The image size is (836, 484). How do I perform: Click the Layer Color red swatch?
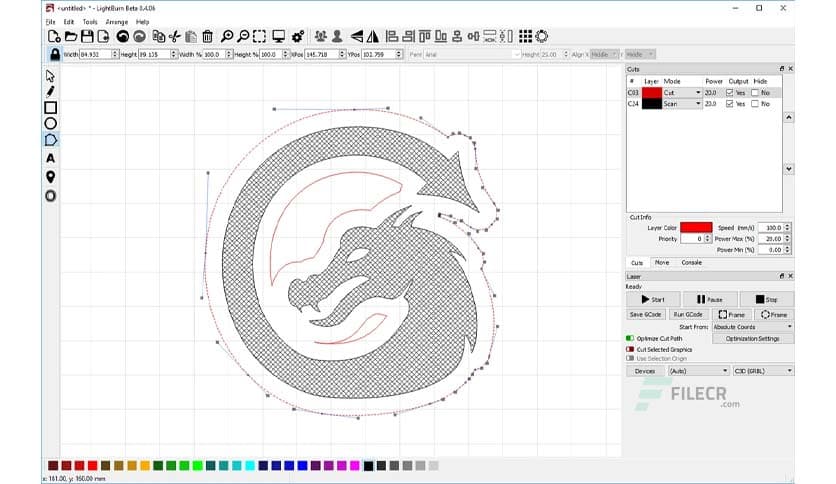(695, 227)
